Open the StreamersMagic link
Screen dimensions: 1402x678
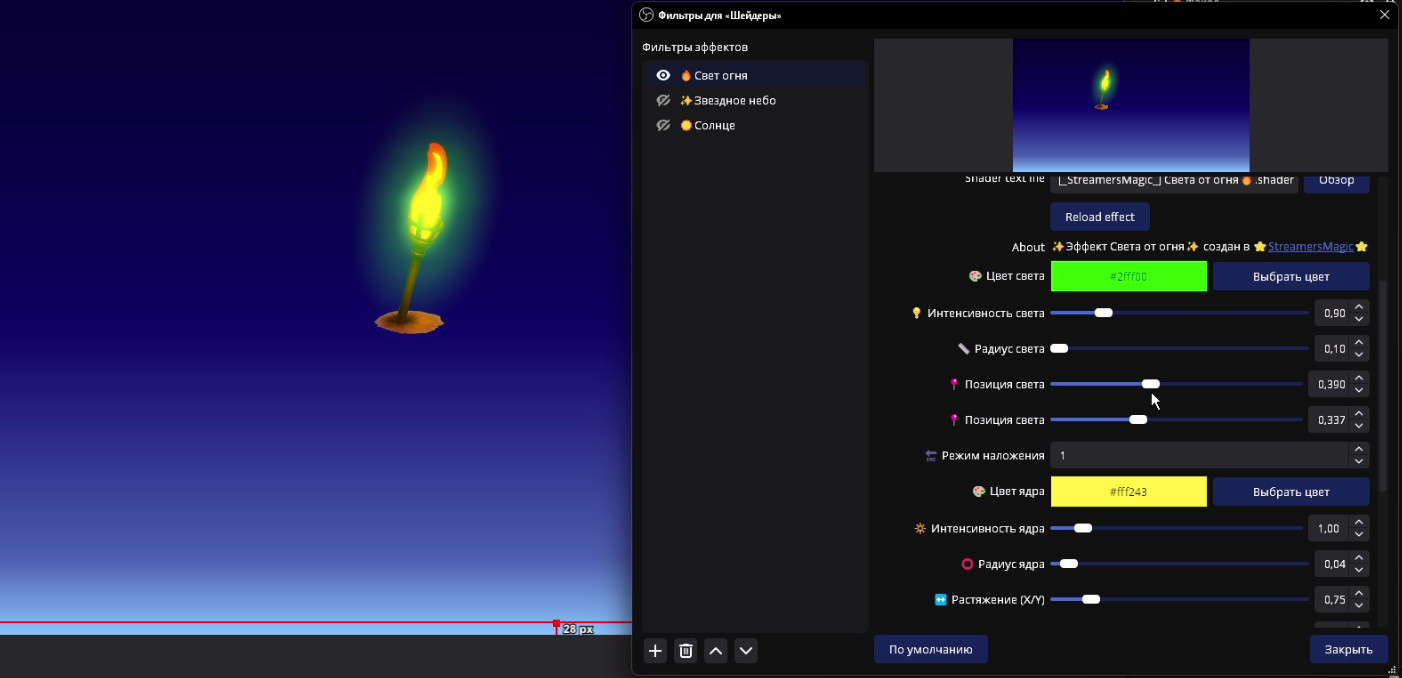(x=1310, y=247)
